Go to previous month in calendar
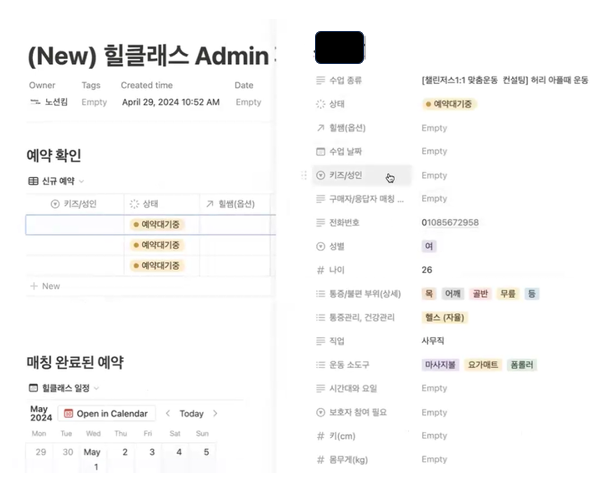 [x=168, y=413]
